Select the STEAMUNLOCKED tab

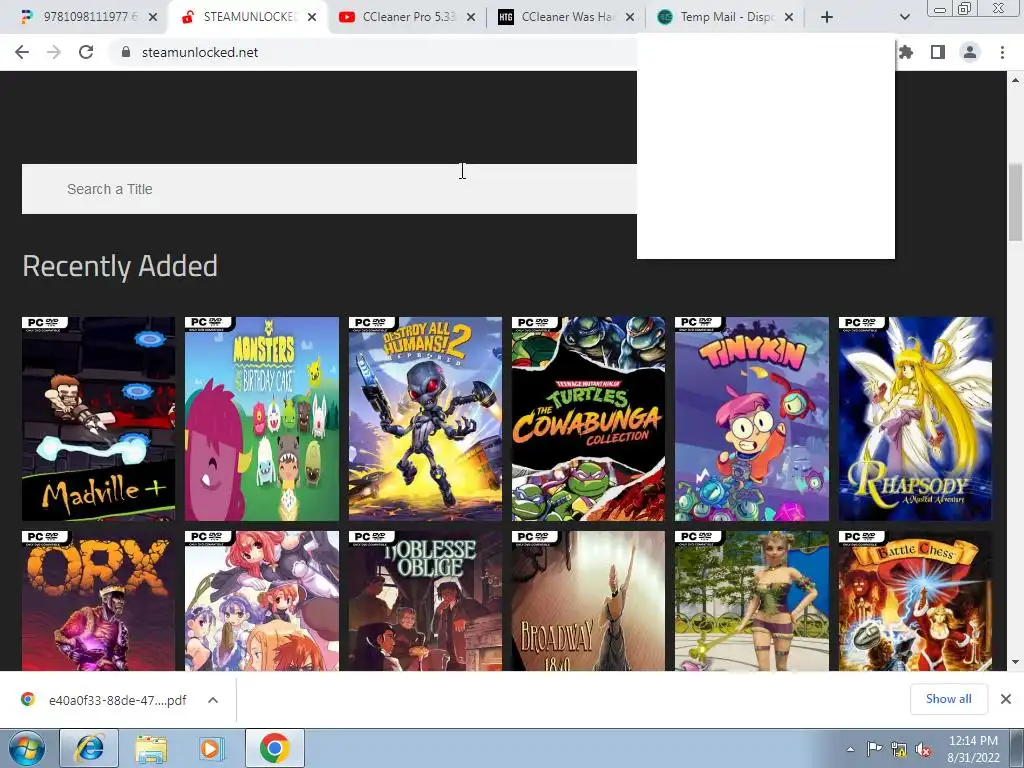point(248,17)
